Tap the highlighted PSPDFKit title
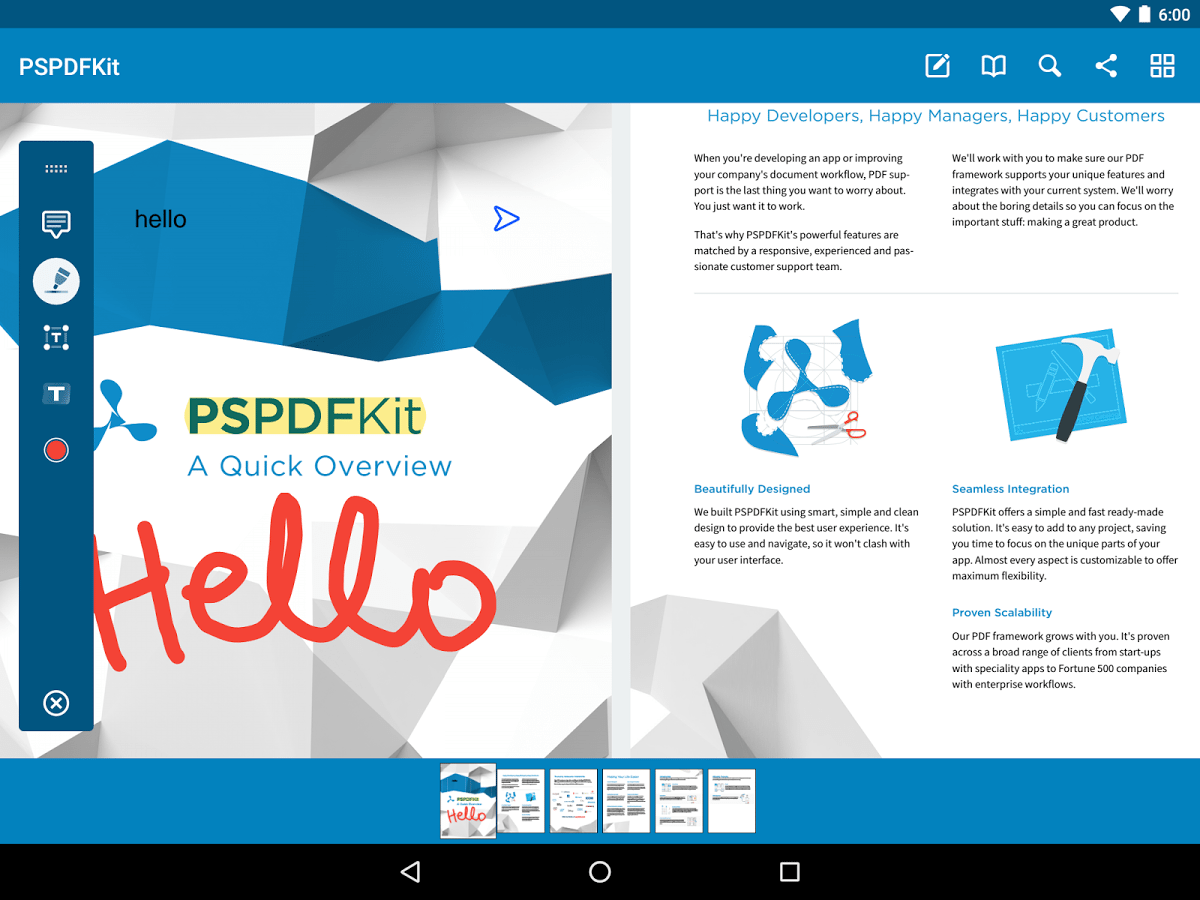This screenshot has height=900, width=1200. click(x=305, y=416)
